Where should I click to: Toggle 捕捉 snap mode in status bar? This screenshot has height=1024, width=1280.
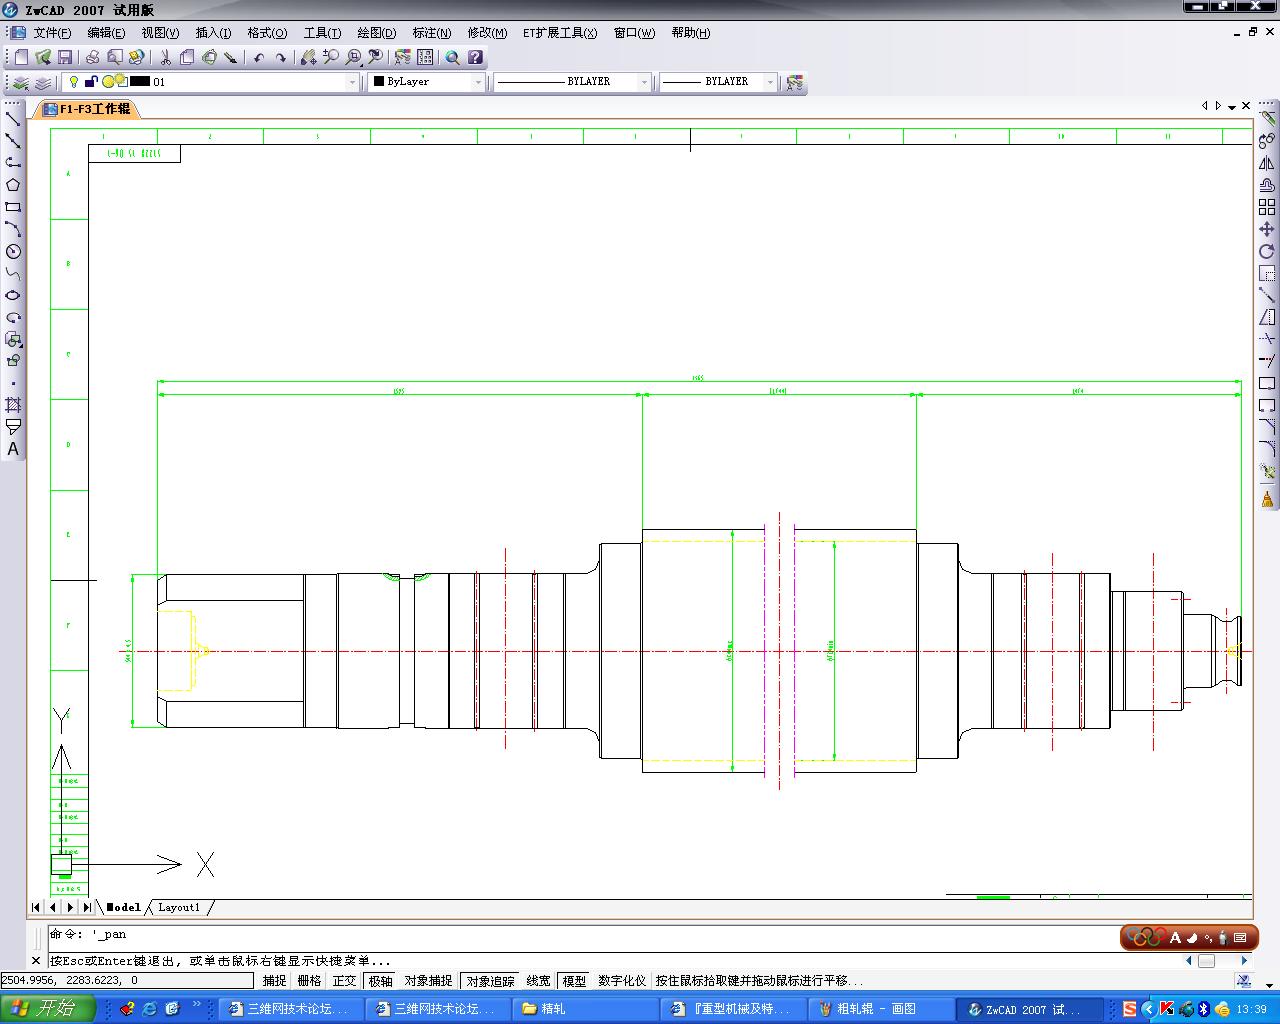pyautogui.click(x=274, y=981)
